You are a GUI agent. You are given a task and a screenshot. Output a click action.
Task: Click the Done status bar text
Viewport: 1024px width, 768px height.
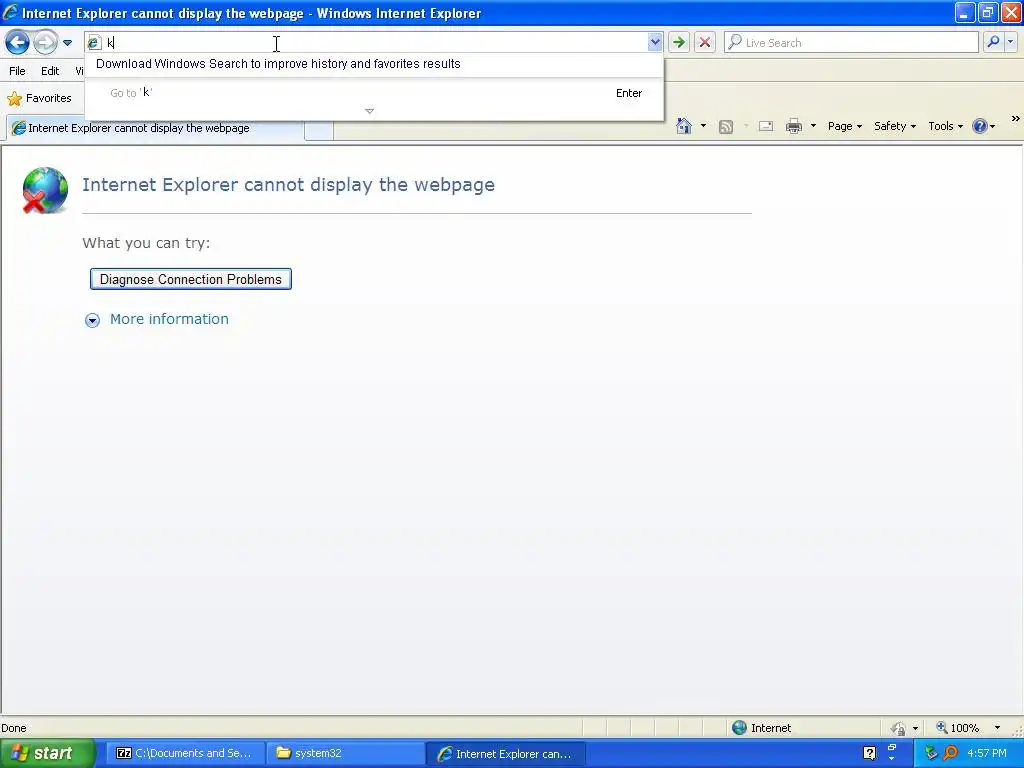click(x=14, y=728)
